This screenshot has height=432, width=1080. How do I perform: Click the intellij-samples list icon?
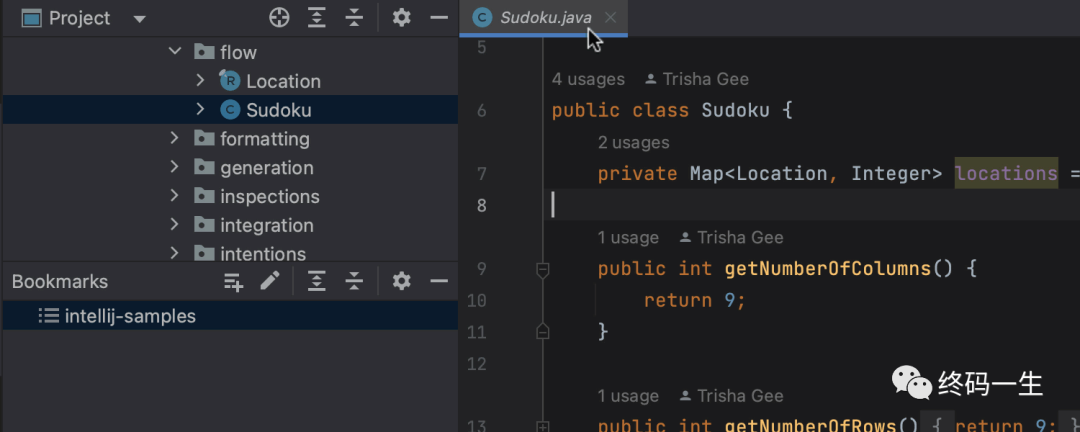[x=48, y=316]
